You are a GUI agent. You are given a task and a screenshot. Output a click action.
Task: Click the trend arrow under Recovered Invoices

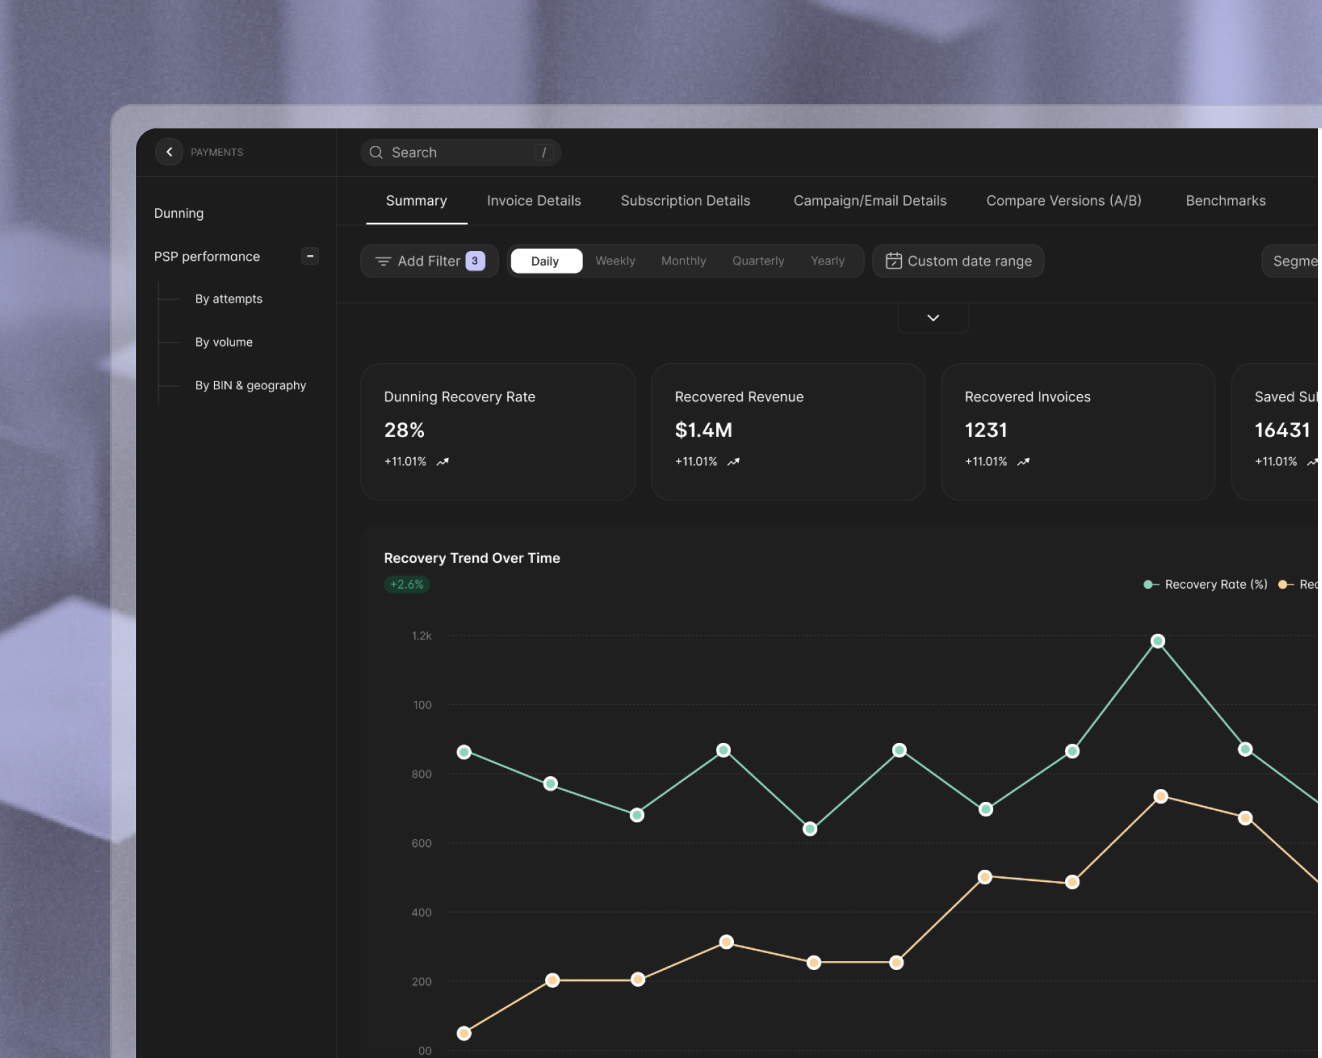[x=1023, y=462]
